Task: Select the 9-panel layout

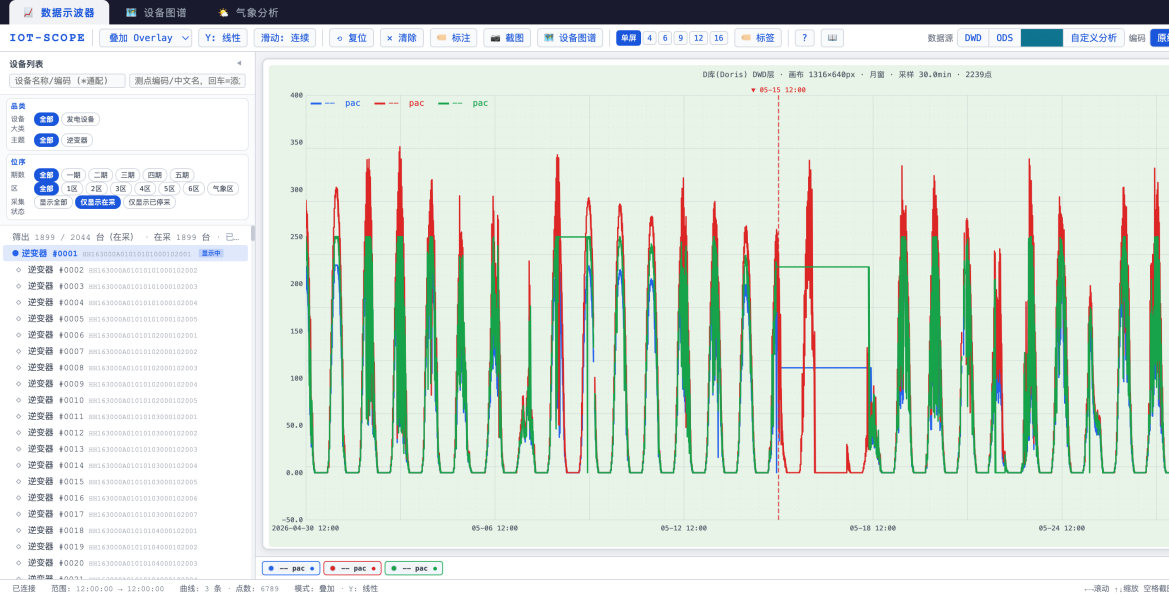Action: (x=680, y=38)
